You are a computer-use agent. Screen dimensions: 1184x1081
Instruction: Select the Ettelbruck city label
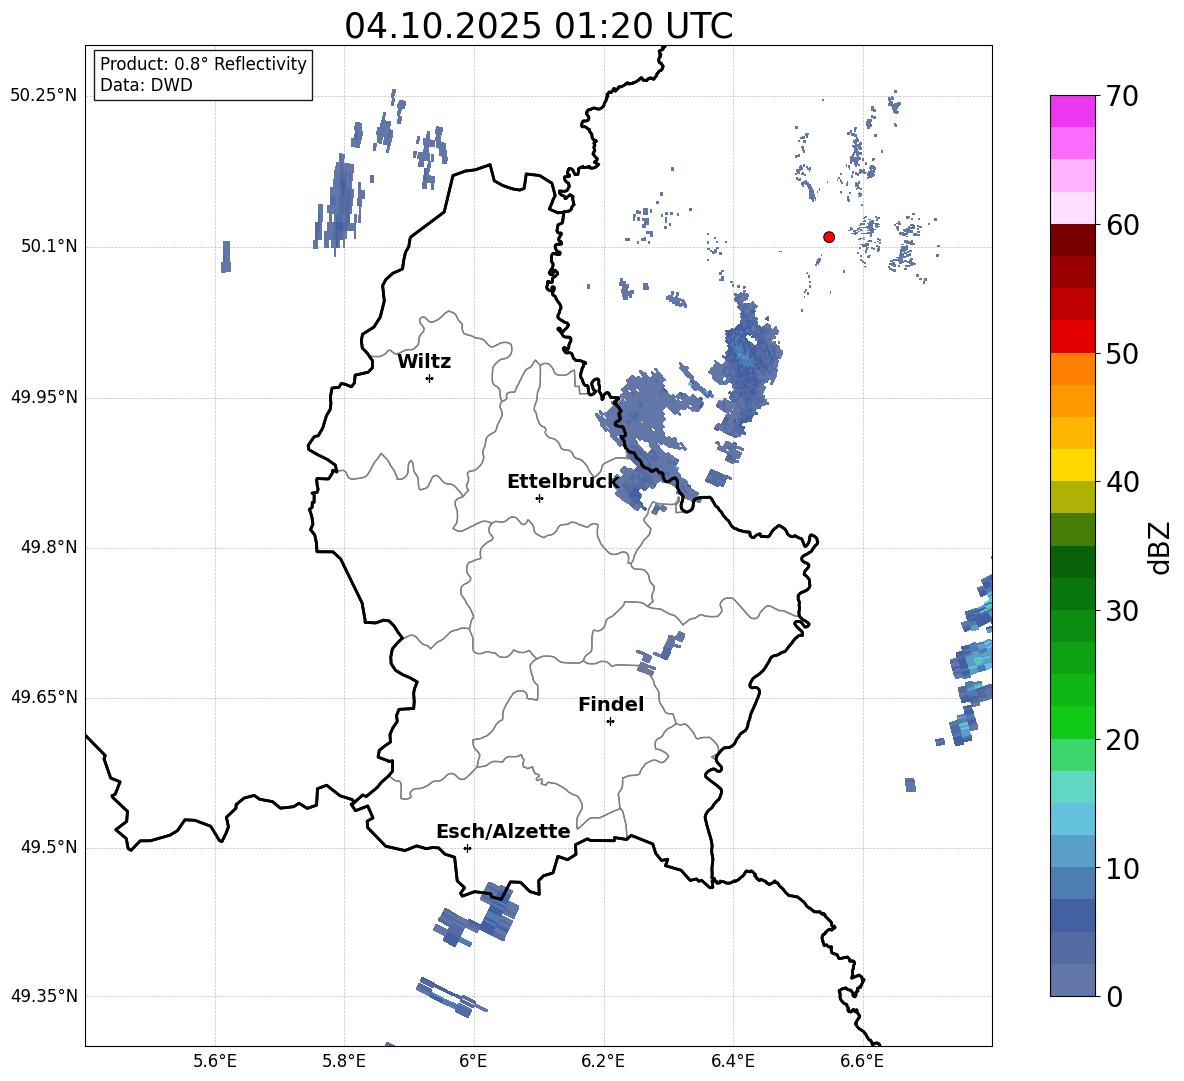tap(563, 482)
